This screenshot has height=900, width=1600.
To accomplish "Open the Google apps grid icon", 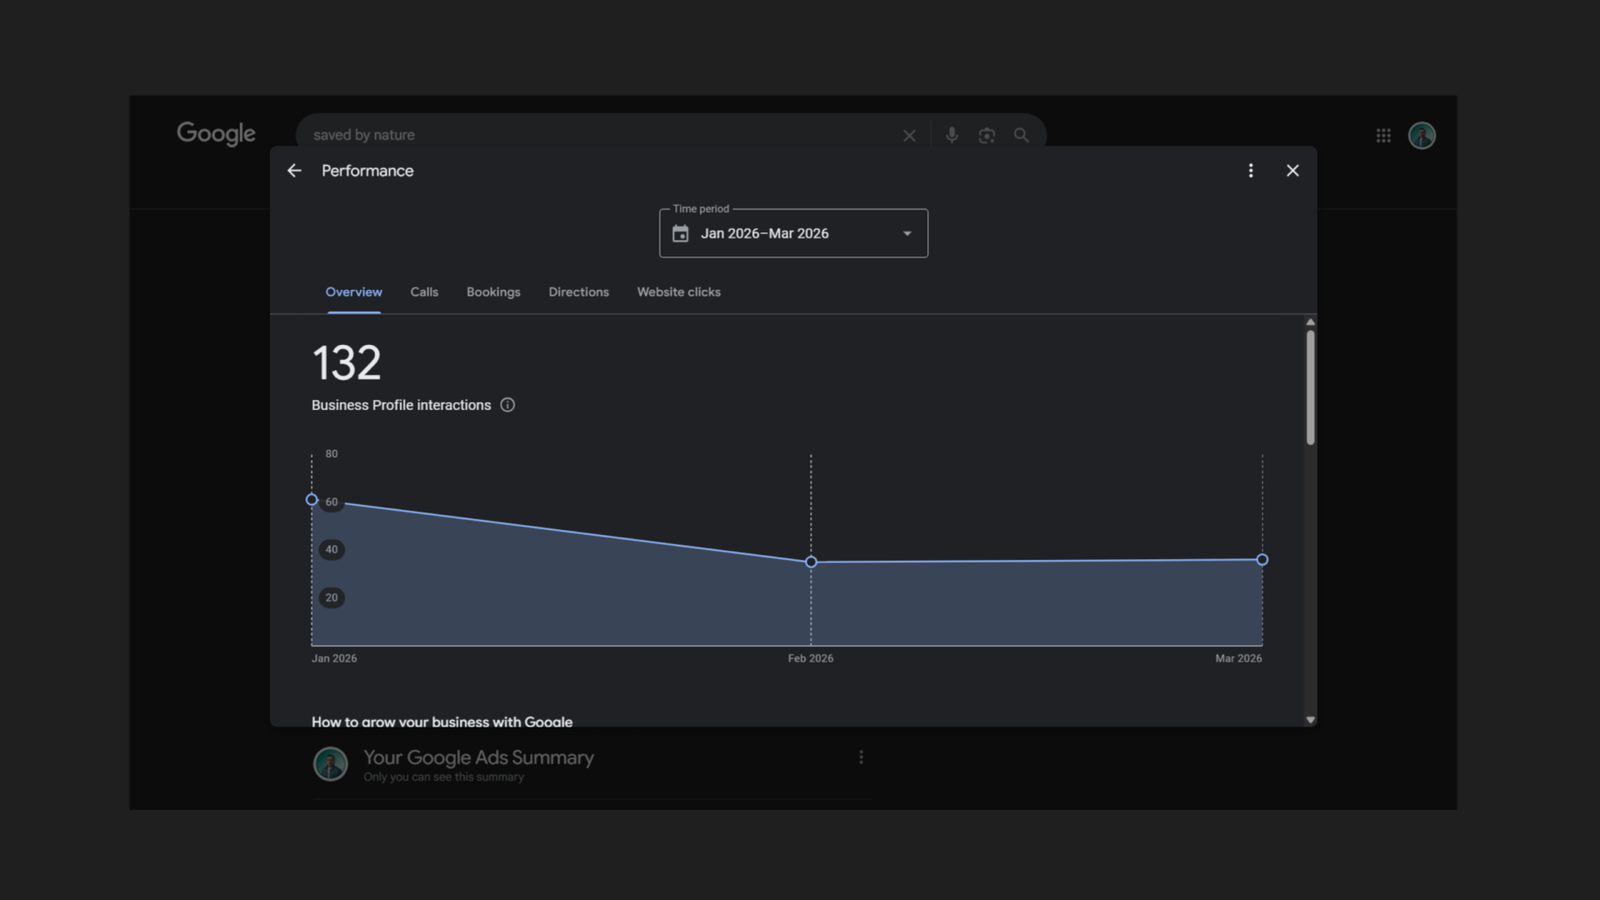I will click(x=1384, y=135).
